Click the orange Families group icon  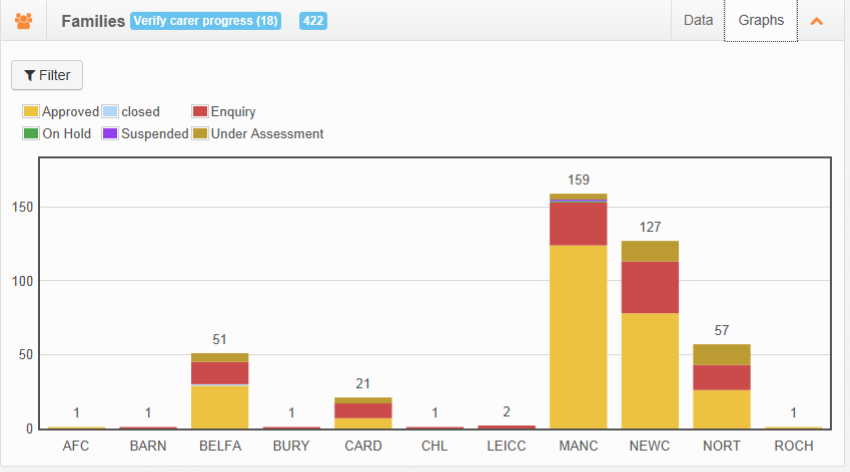[x=23, y=21]
